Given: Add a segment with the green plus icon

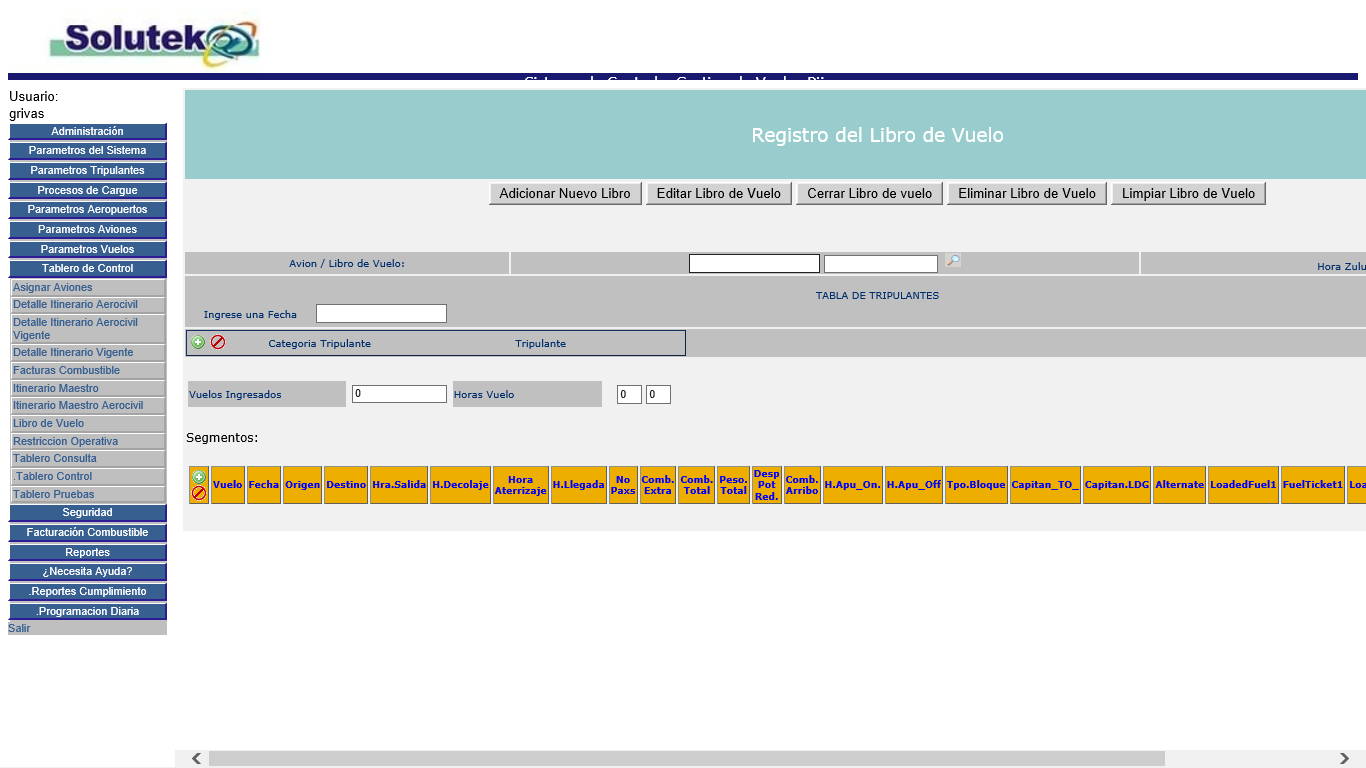Looking at the screenshot, I should coord(199,477).
